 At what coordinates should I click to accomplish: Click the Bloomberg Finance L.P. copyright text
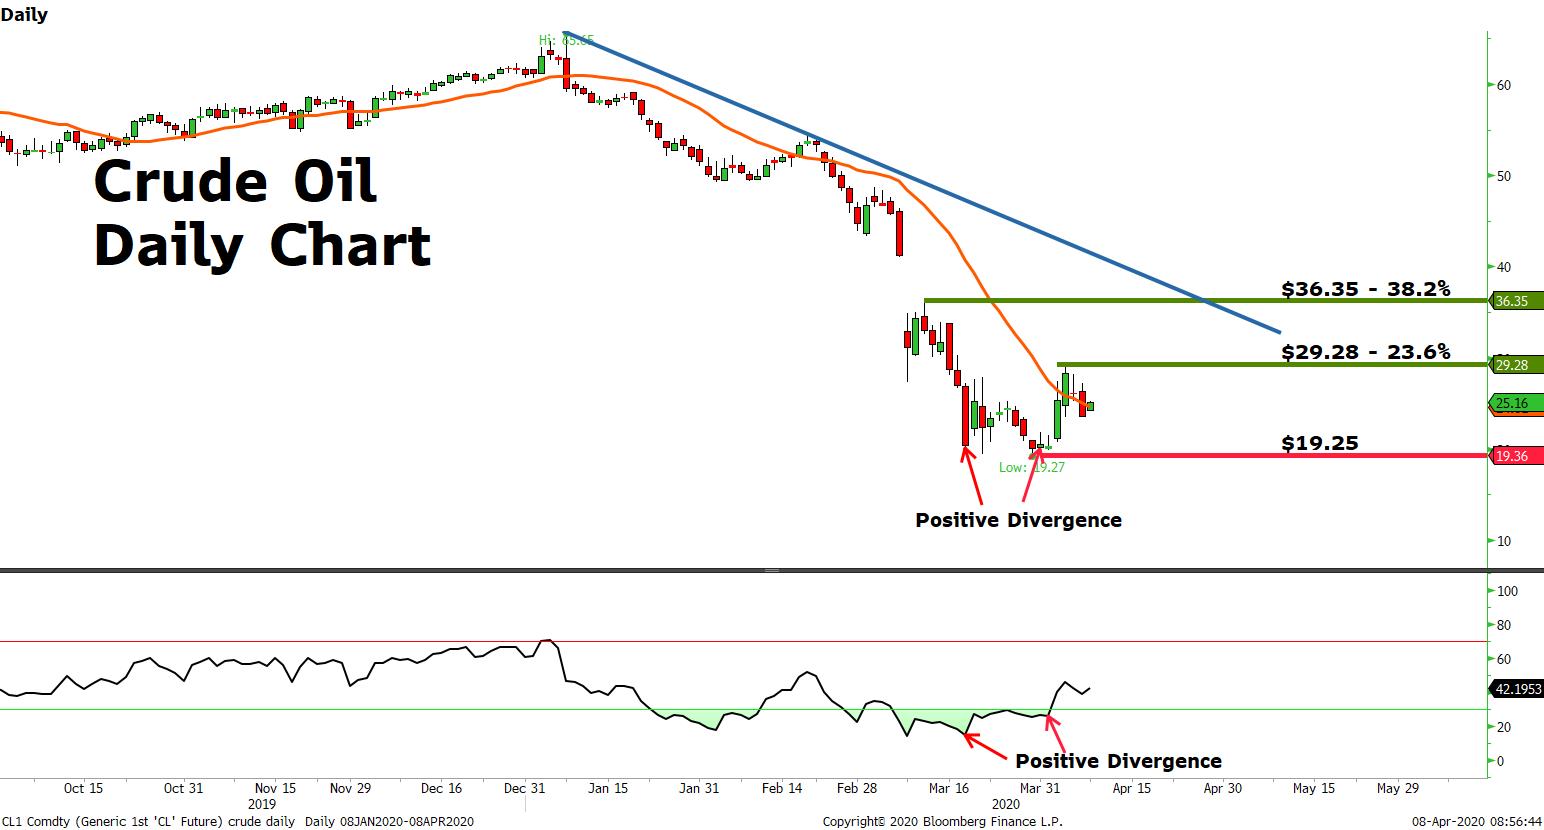(943, 821)
